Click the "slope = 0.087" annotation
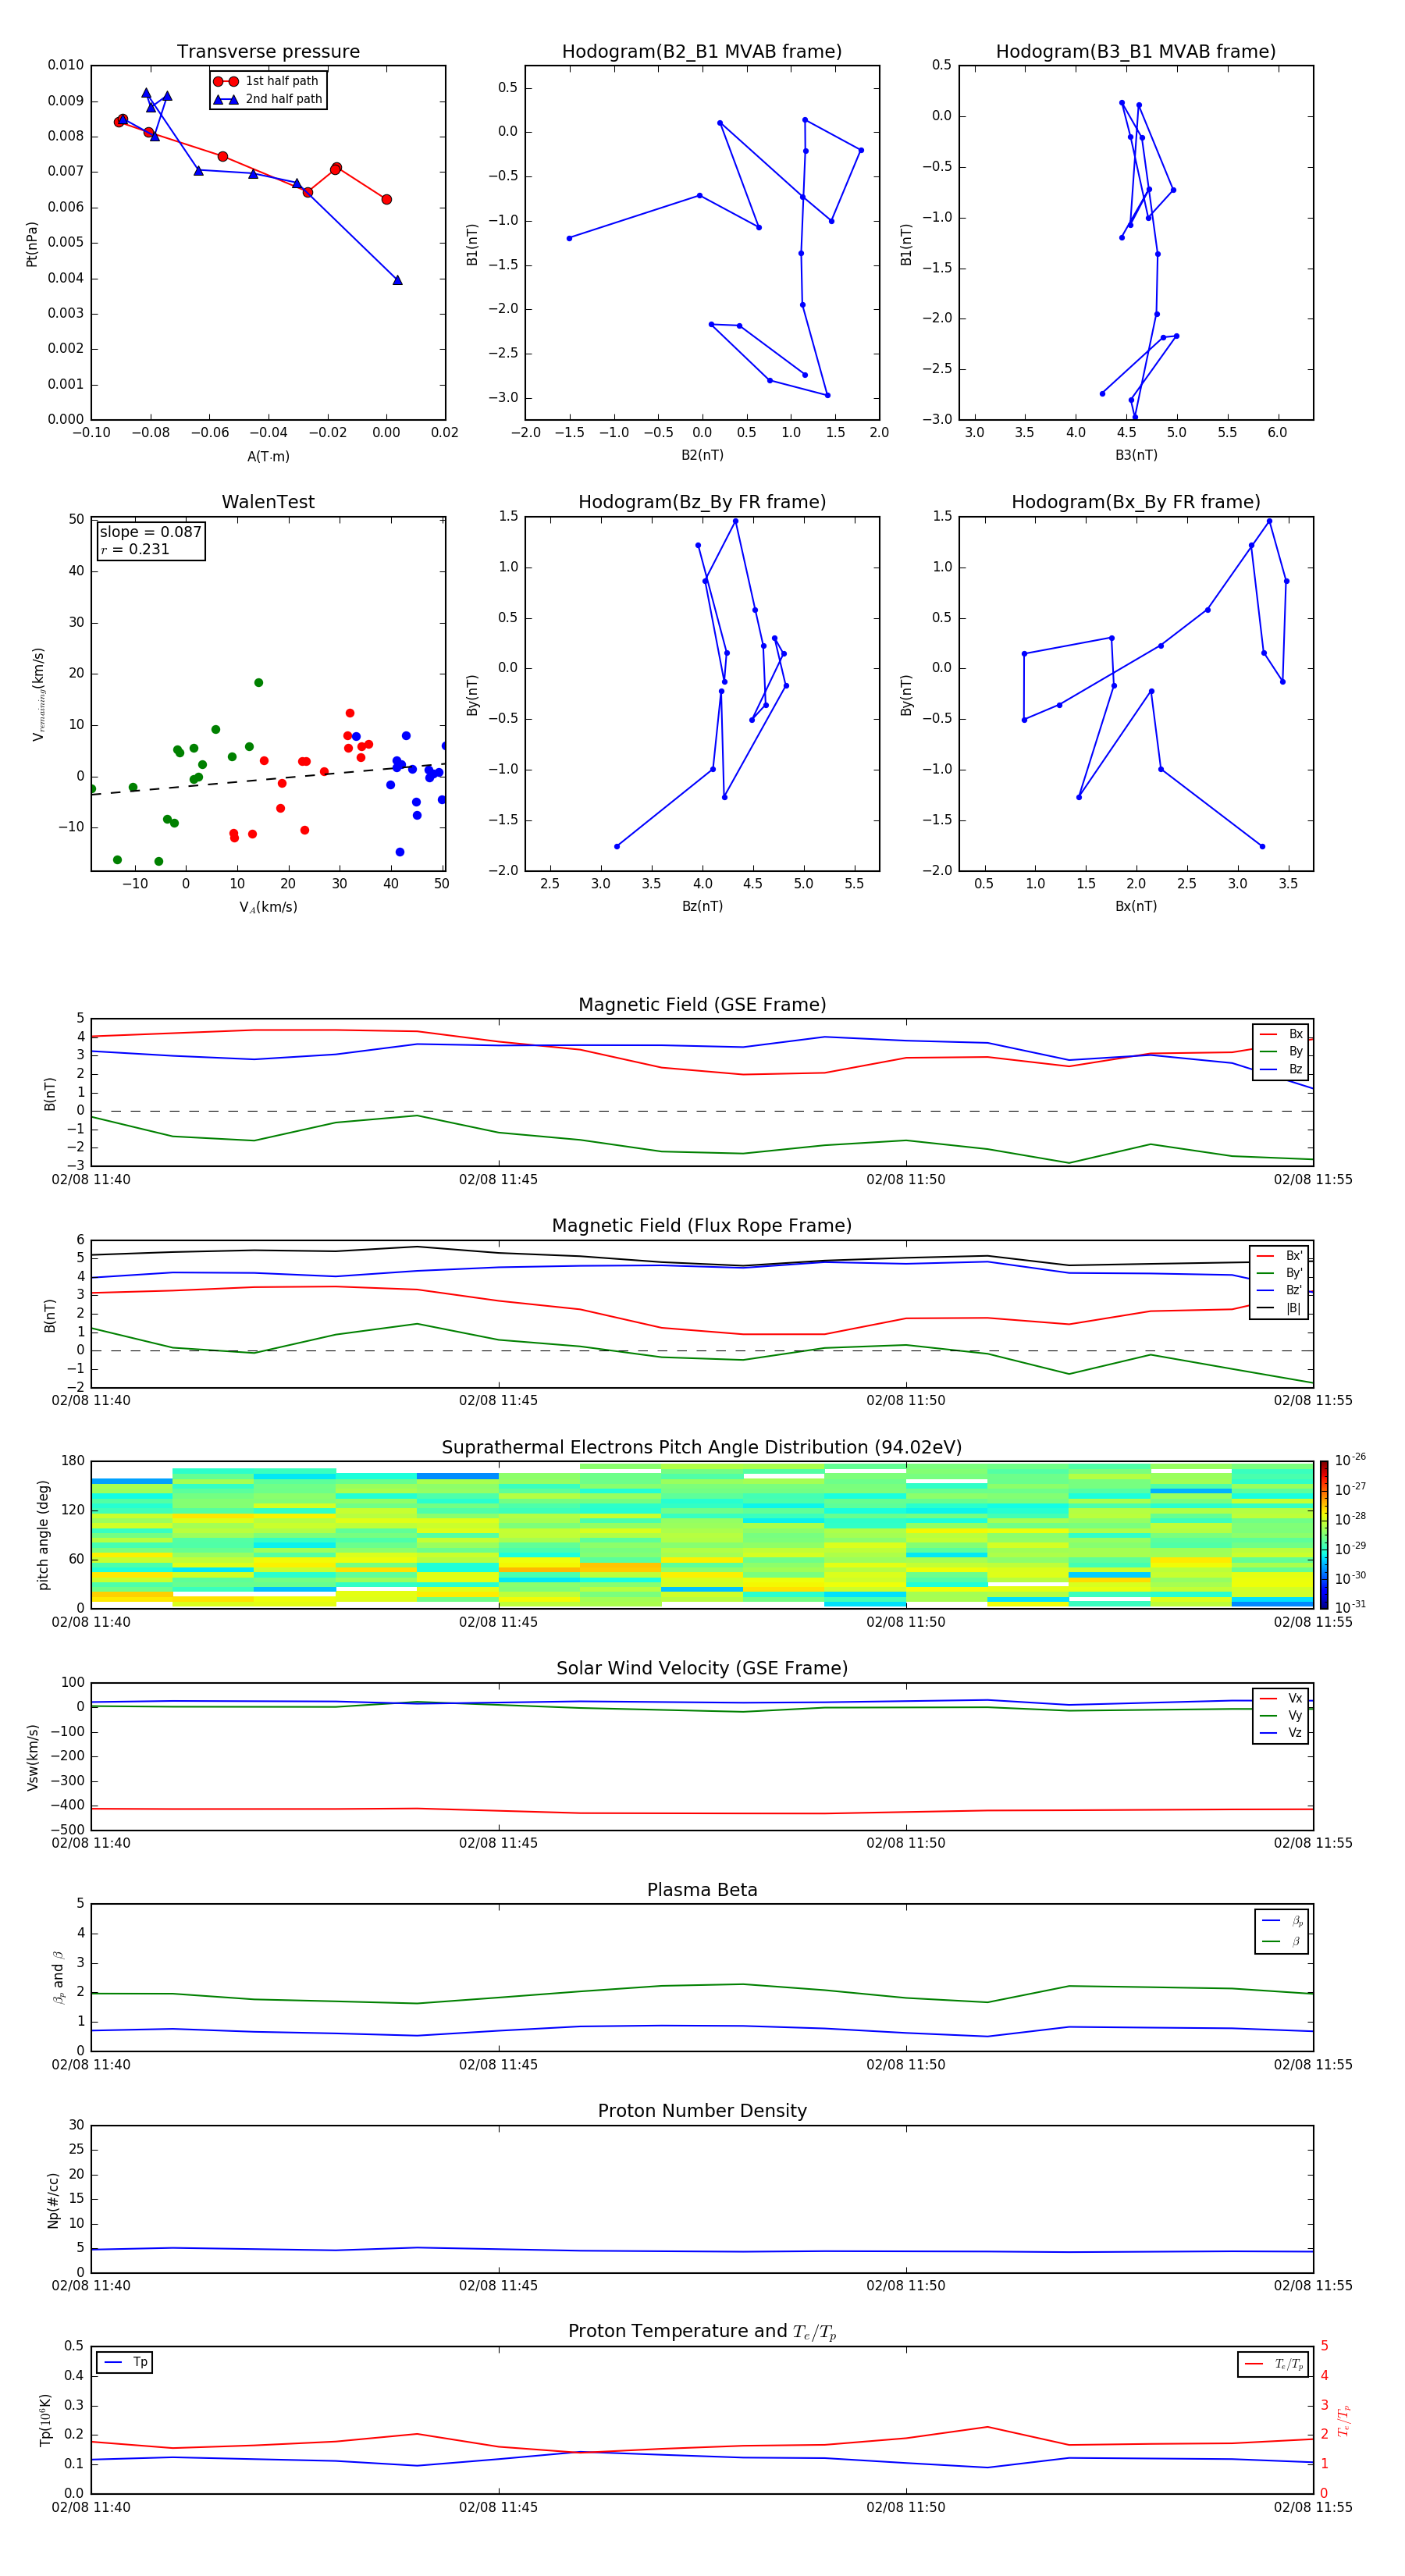Screen dimensions: 1405x2576 (150, 532)
